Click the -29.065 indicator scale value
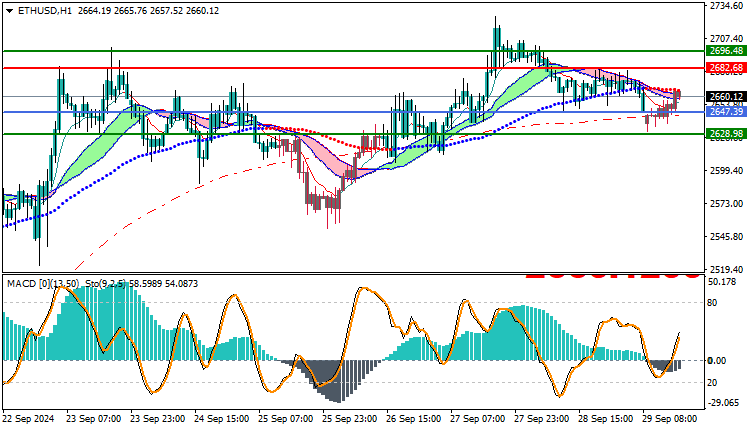The height and width of the screenshot is (430, 750). point(723,403)
